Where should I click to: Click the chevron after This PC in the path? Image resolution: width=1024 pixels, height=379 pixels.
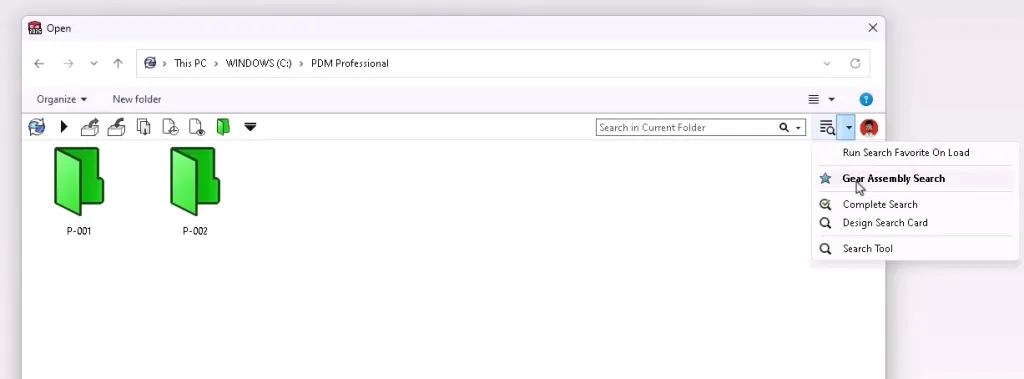click(x=216, y=63)
